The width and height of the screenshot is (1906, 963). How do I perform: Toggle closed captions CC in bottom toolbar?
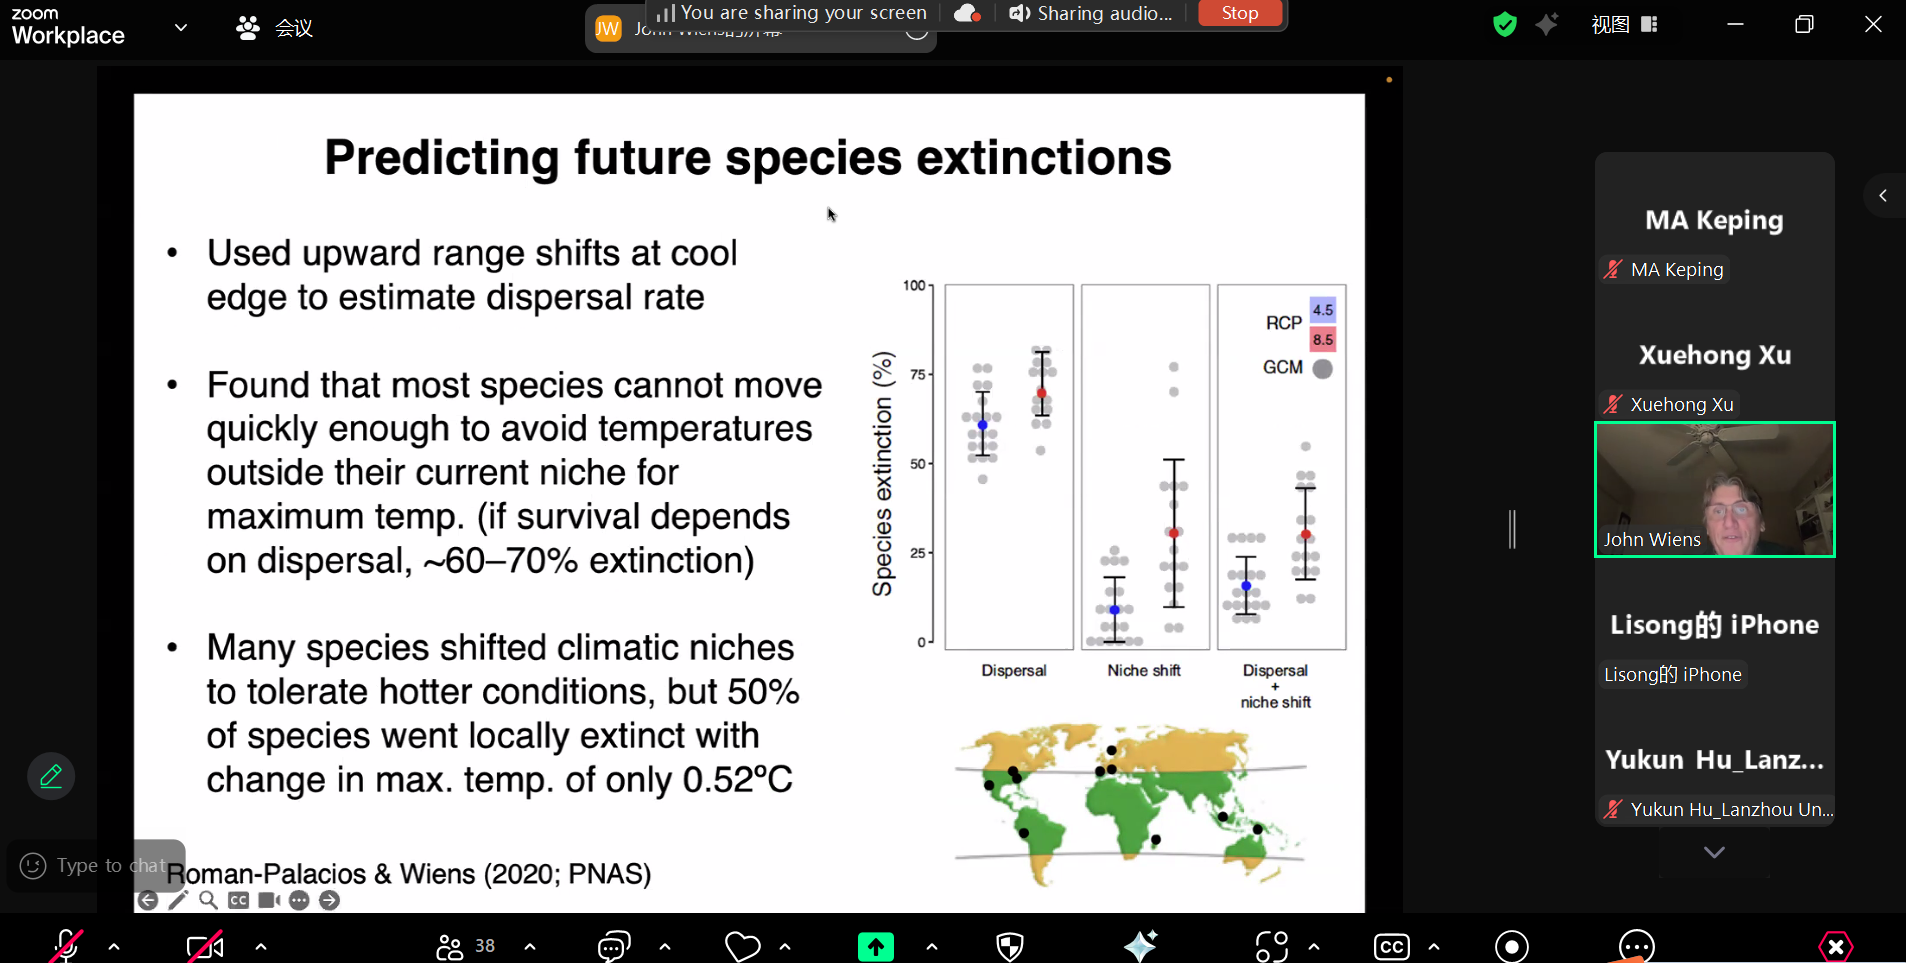point(1391,946)
